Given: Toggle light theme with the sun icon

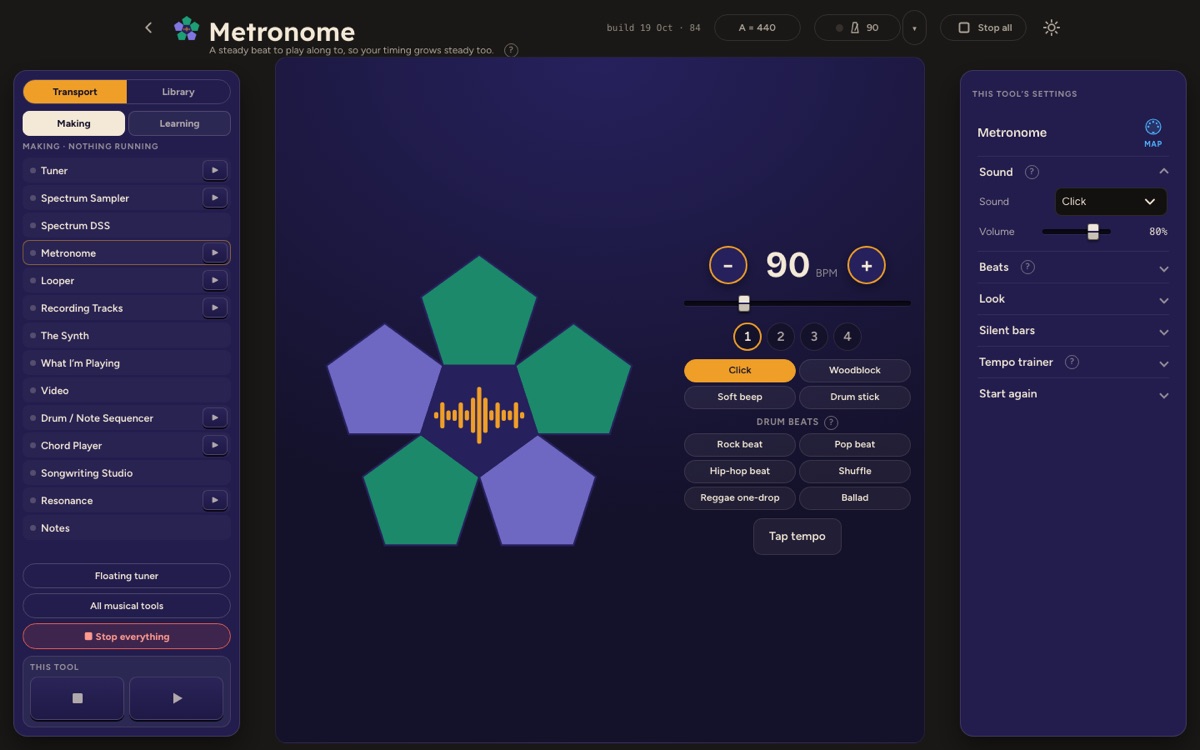Looking at the screenshot, I should 1051,28.
